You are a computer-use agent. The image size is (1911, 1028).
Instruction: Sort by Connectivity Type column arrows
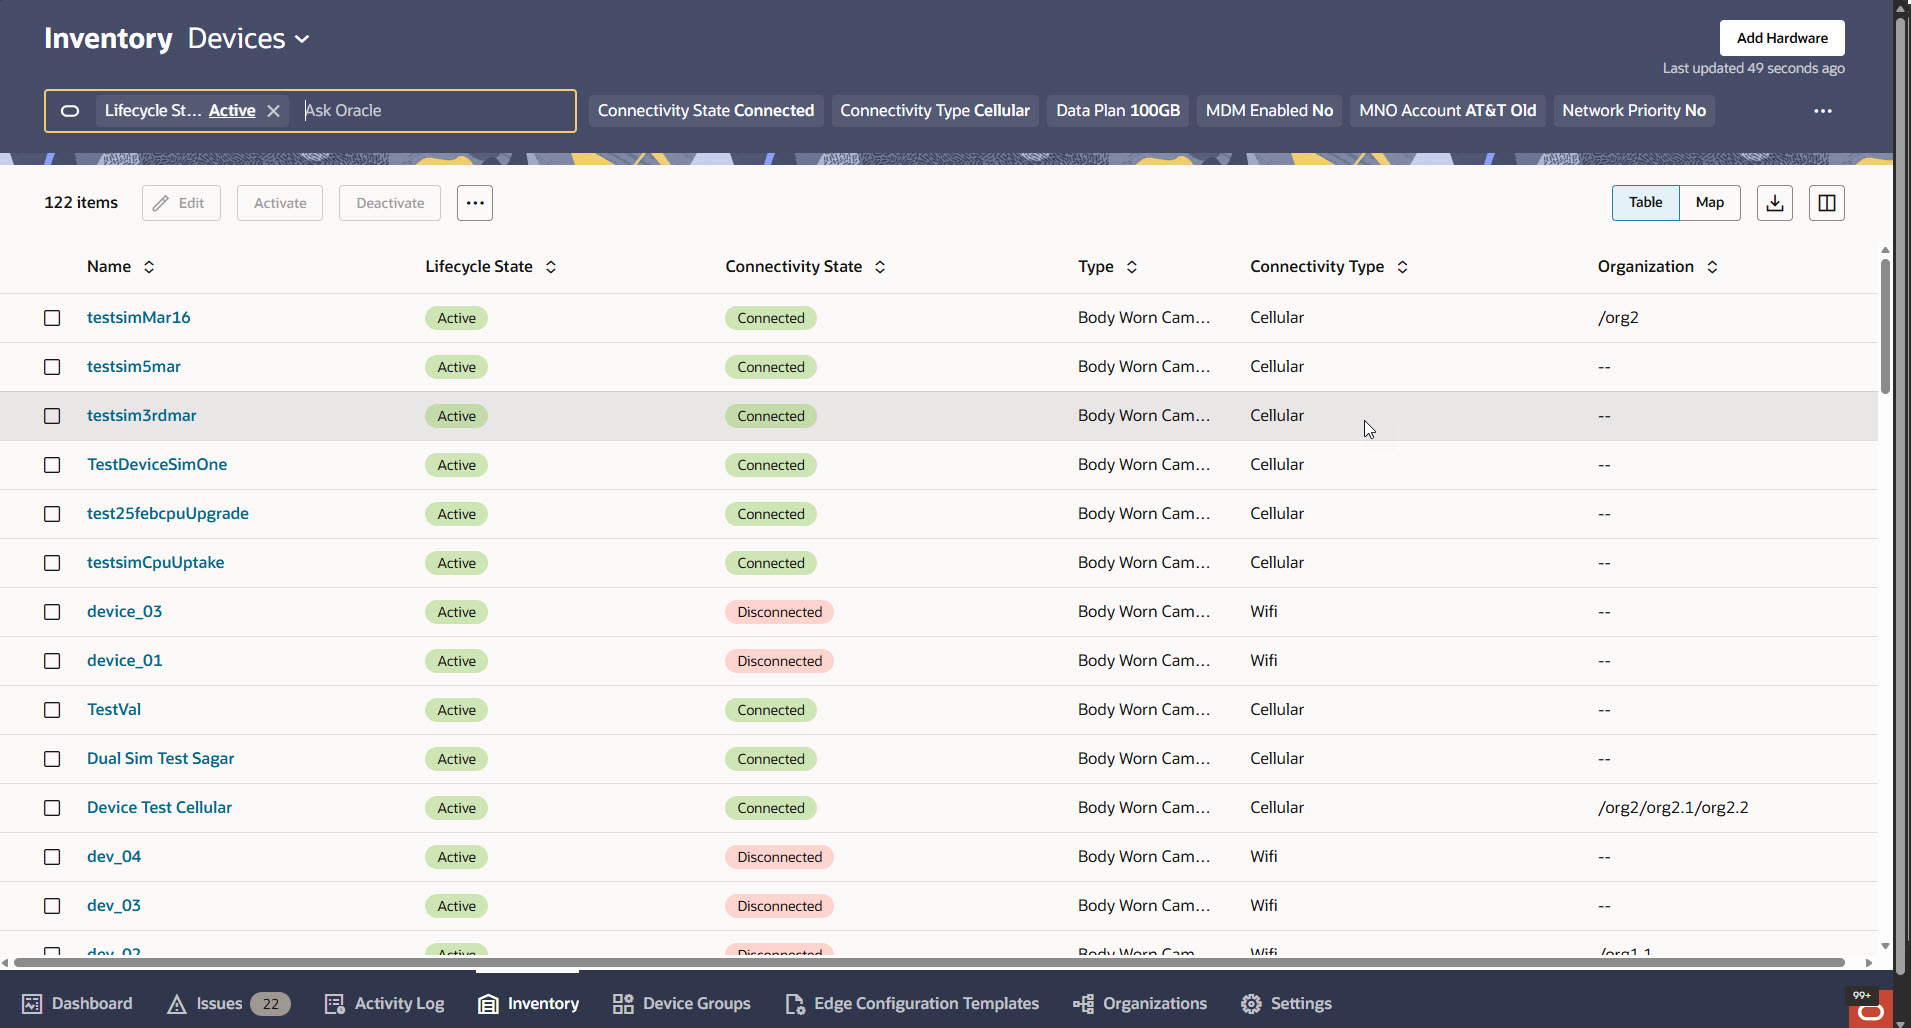(x=1403, y=267)
